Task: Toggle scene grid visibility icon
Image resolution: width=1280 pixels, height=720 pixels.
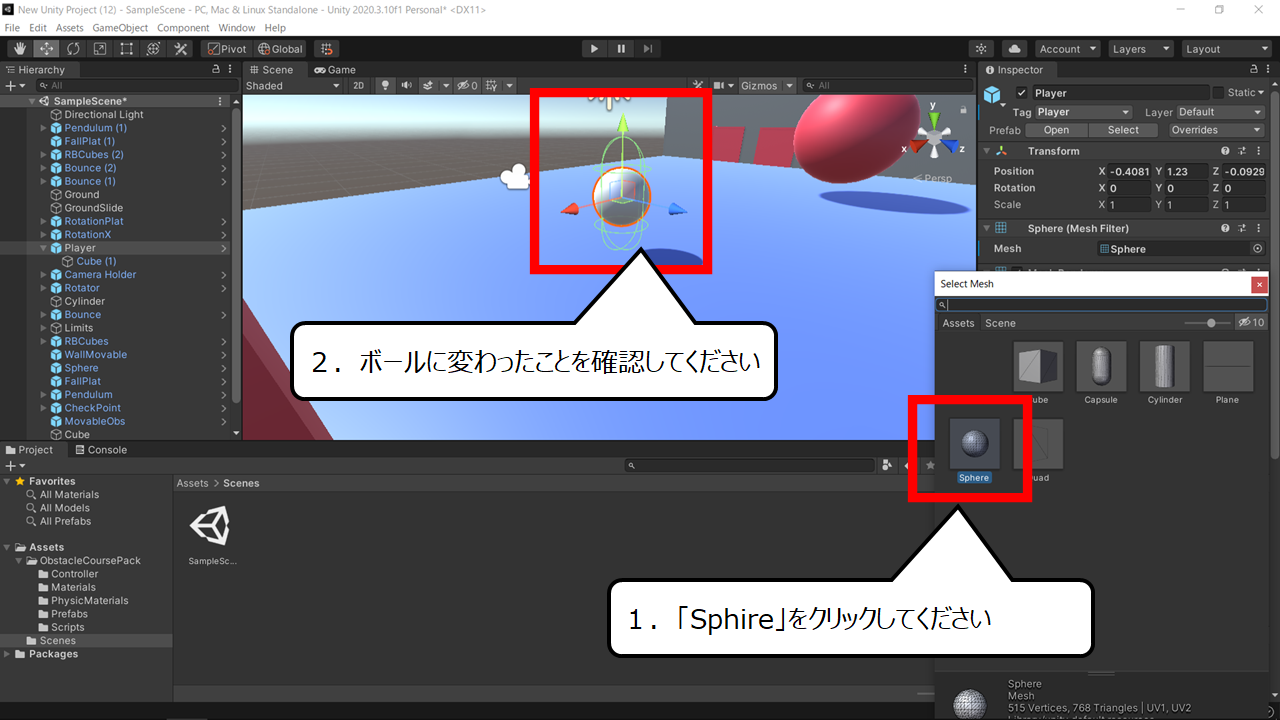Action: click(x=492, y=85)
